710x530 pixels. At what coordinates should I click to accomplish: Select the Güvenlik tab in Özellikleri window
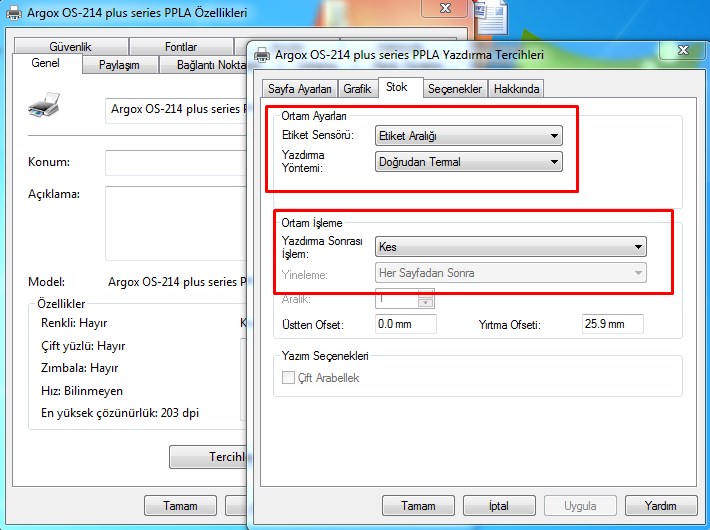click(x=71, y=47)
